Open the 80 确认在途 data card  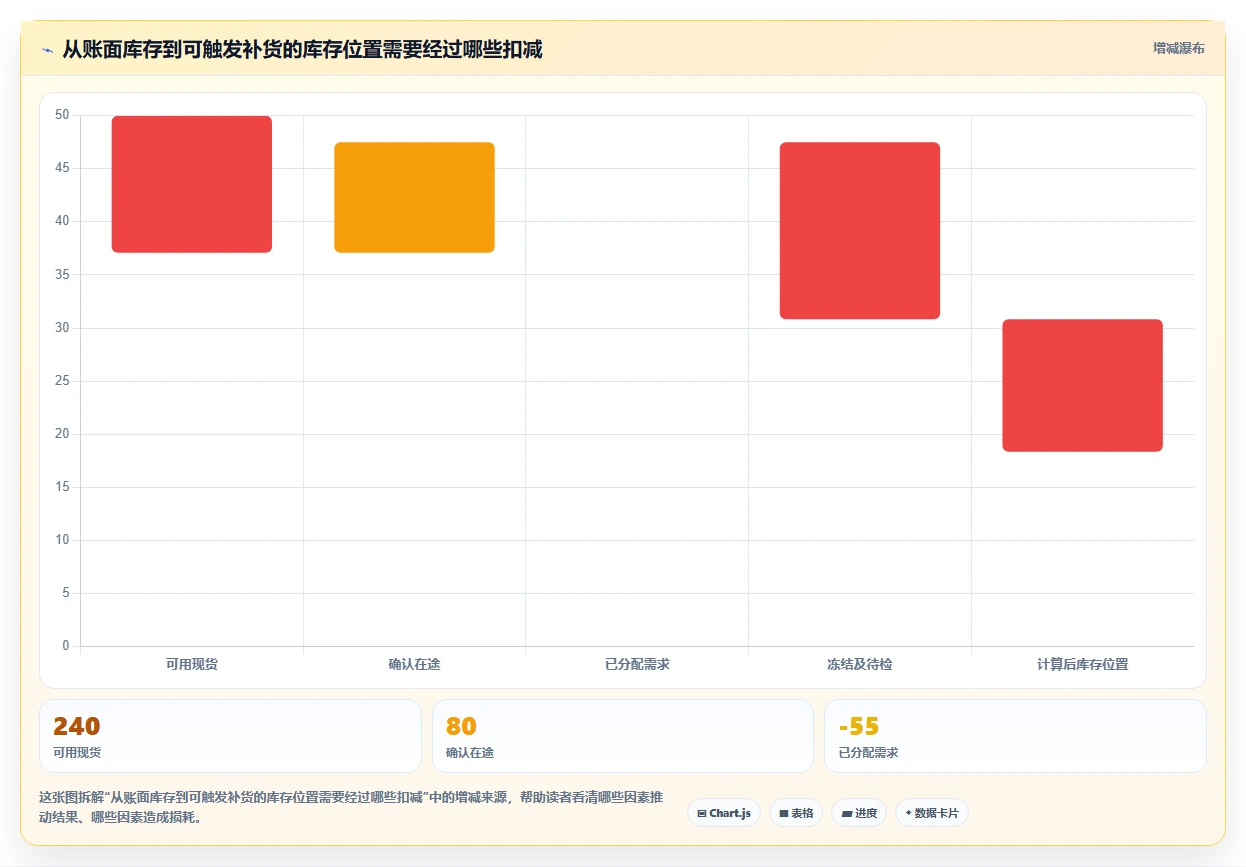(623, 736)
